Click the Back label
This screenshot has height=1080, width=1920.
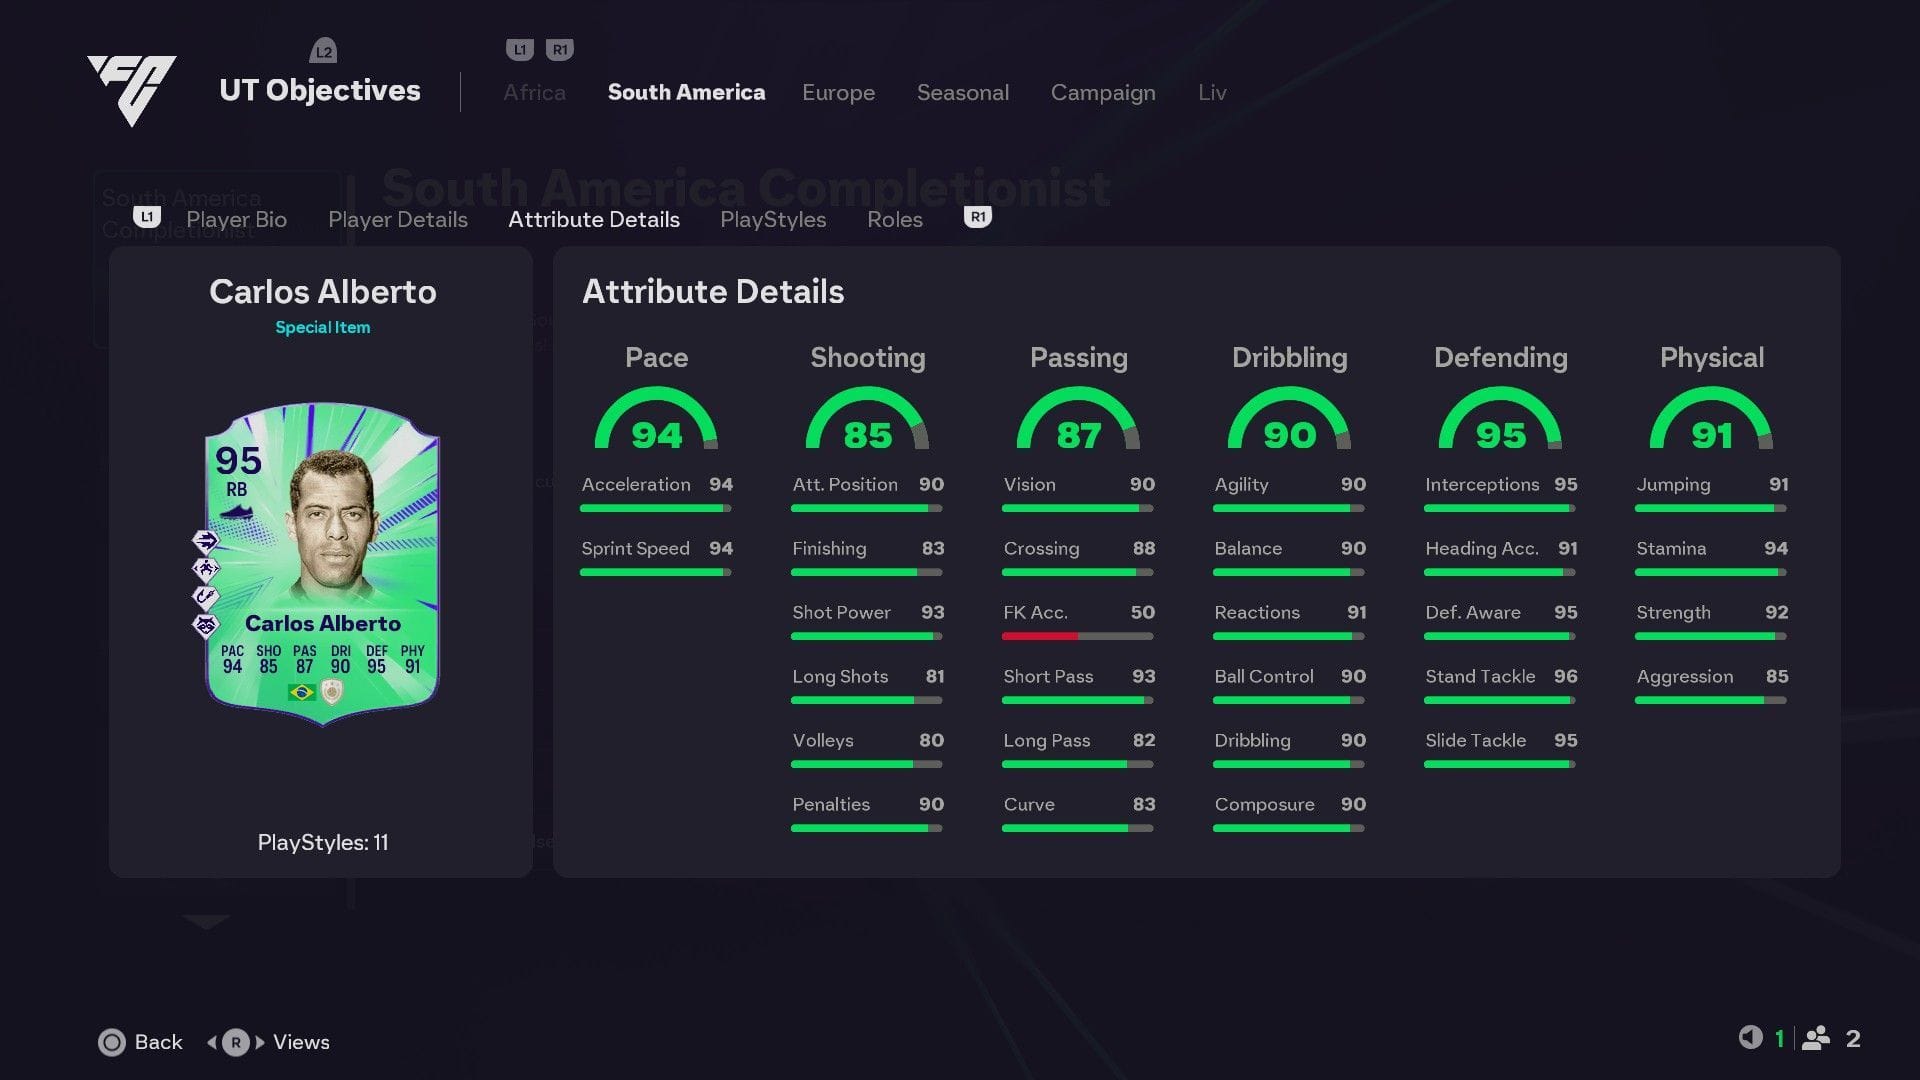(x=158, y=1042)
